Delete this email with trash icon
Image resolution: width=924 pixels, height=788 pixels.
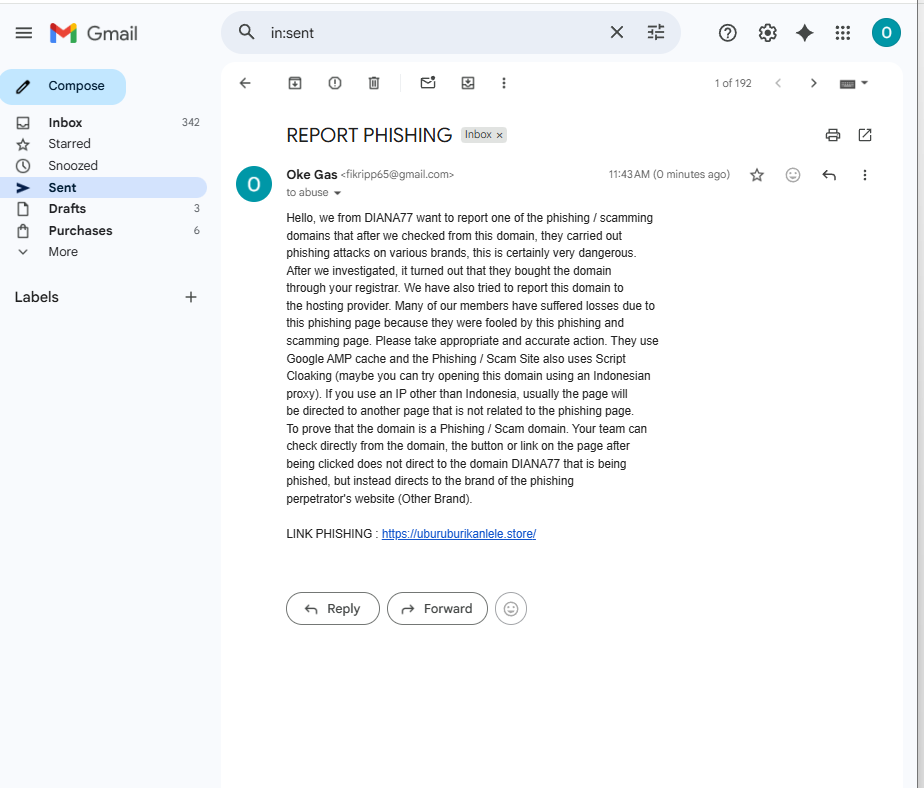tap(374, 83)
